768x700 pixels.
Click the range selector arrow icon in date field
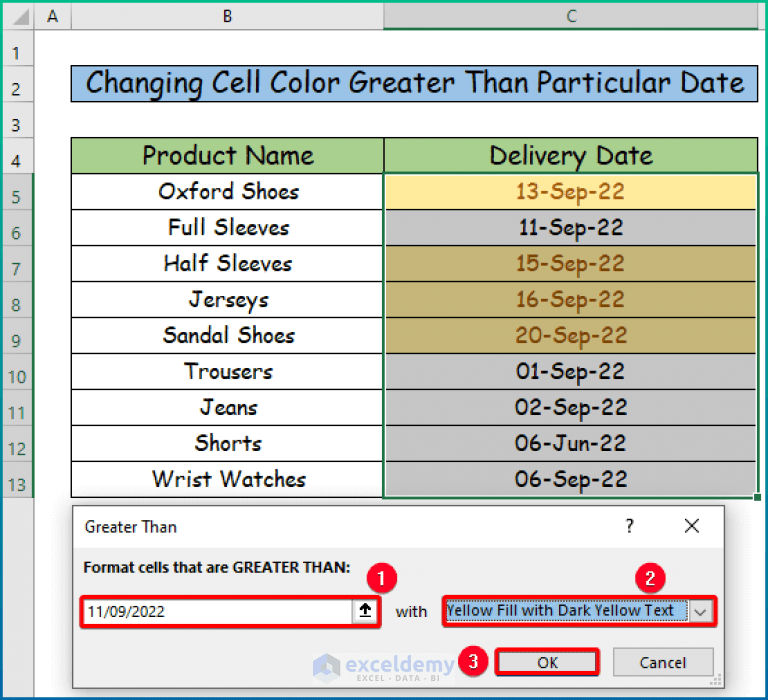[365, 611]
